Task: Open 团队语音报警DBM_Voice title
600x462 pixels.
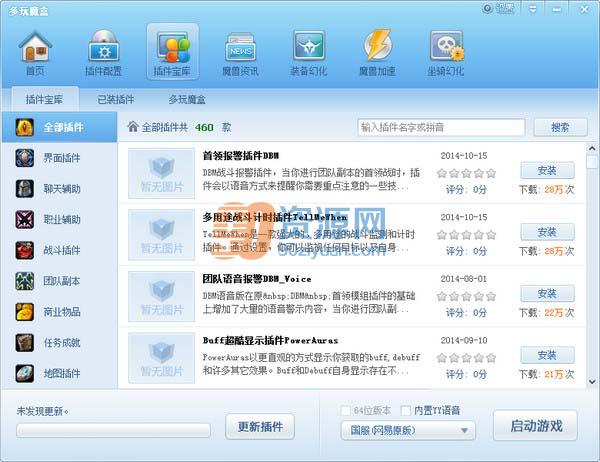Action: click(257, 279)
